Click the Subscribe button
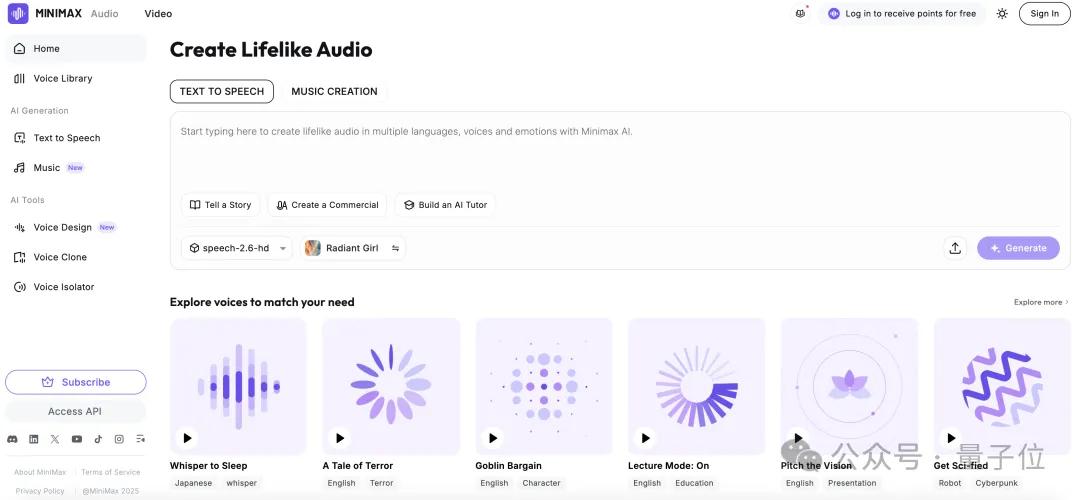 coord(76,382)
